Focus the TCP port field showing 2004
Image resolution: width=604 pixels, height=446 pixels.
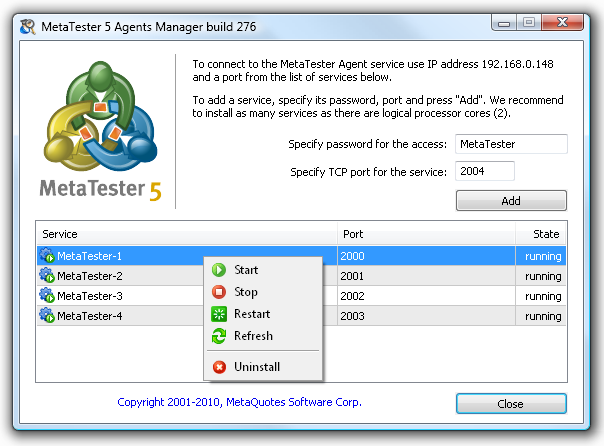(485, 171)
